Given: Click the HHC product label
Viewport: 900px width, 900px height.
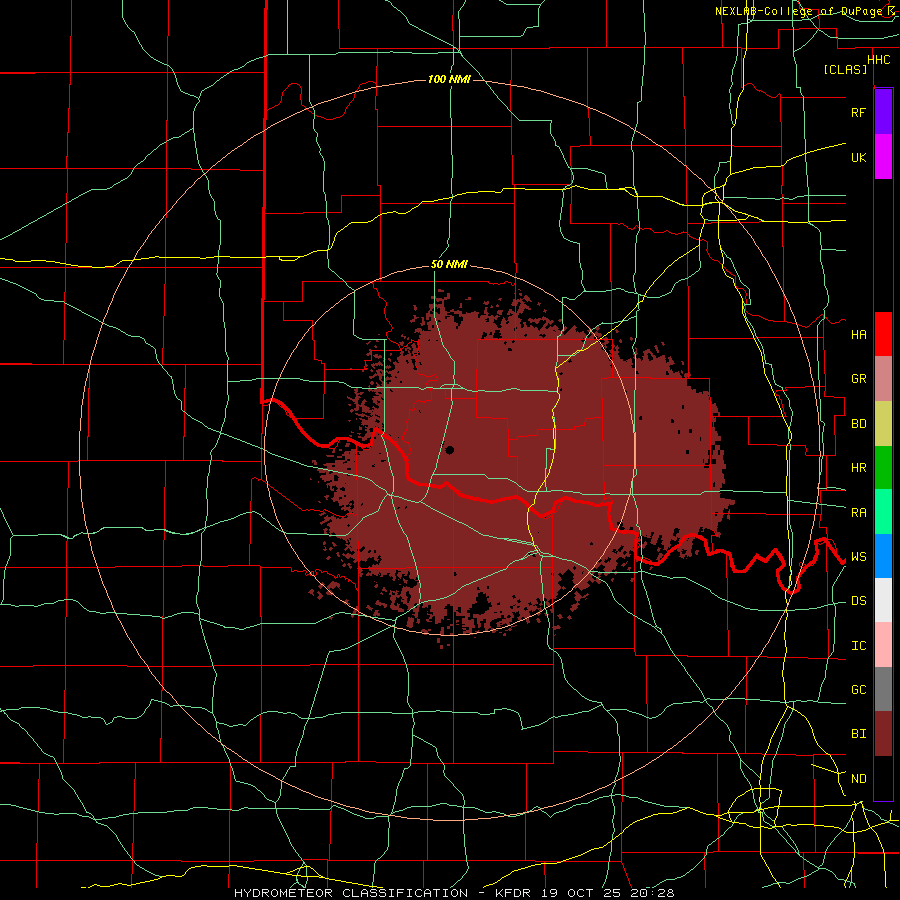Looking at the screenshot, I should (x=878, y=60).
